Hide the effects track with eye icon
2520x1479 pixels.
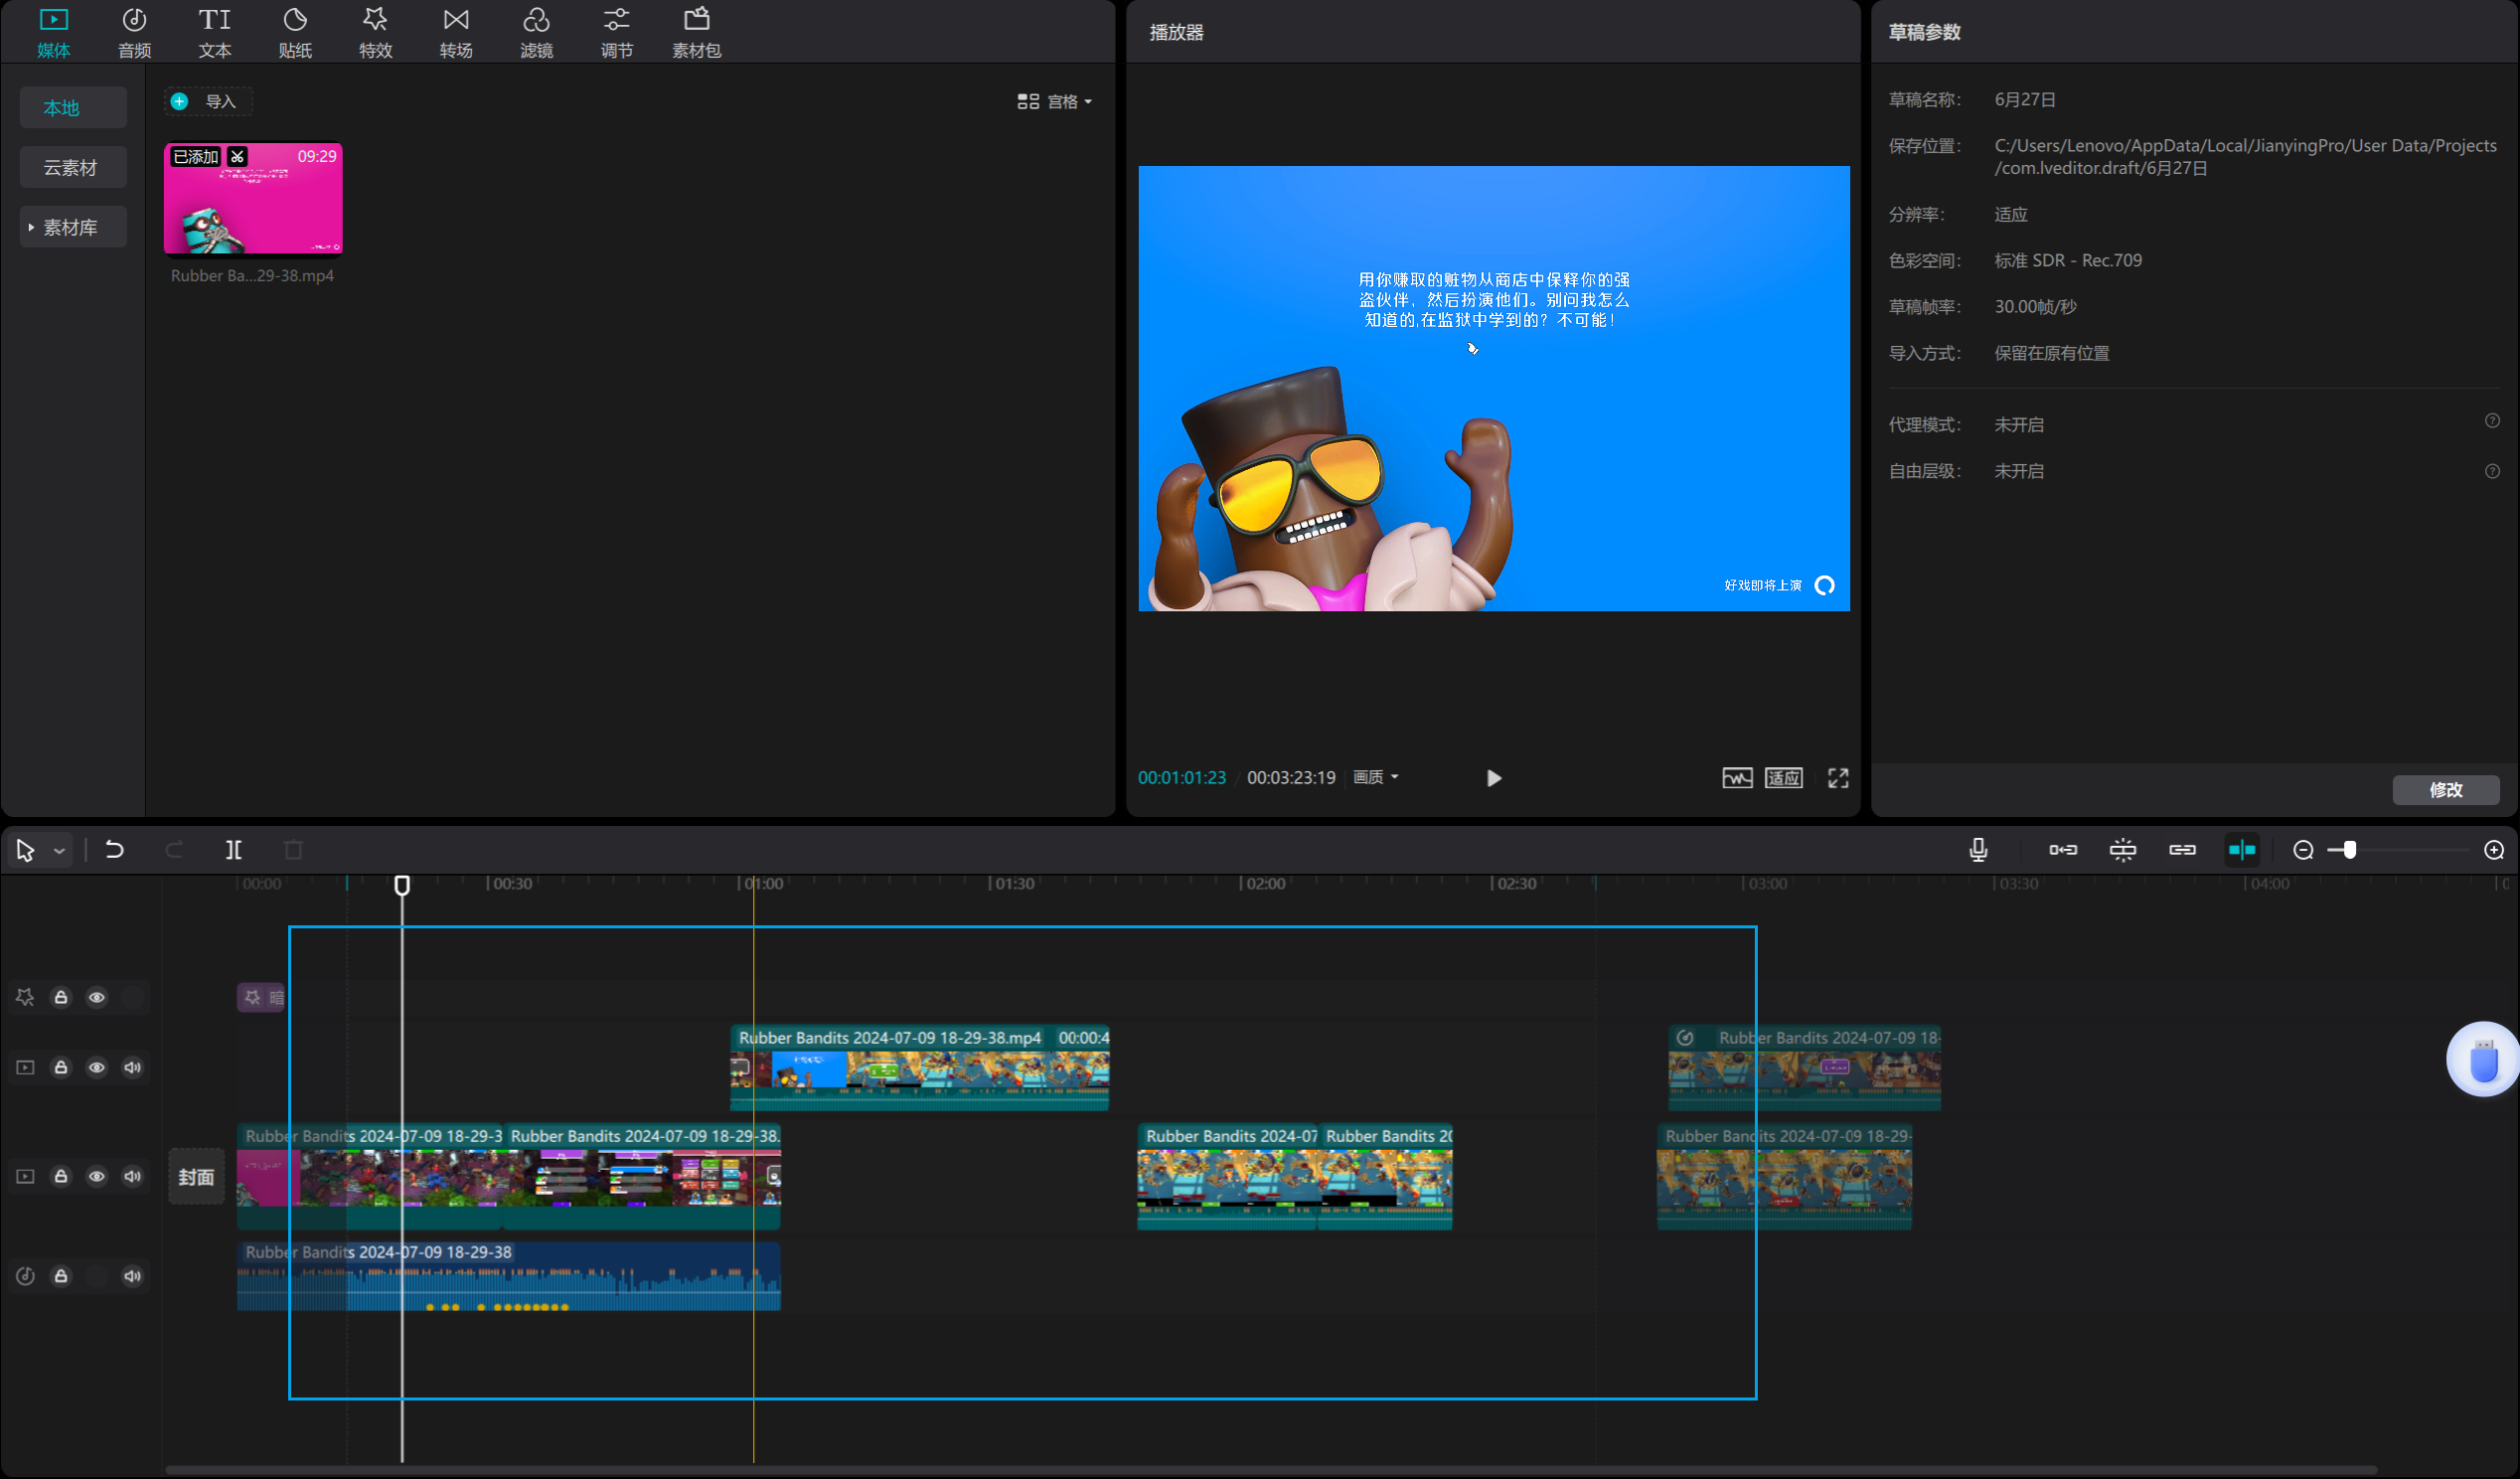coord(97,997)
